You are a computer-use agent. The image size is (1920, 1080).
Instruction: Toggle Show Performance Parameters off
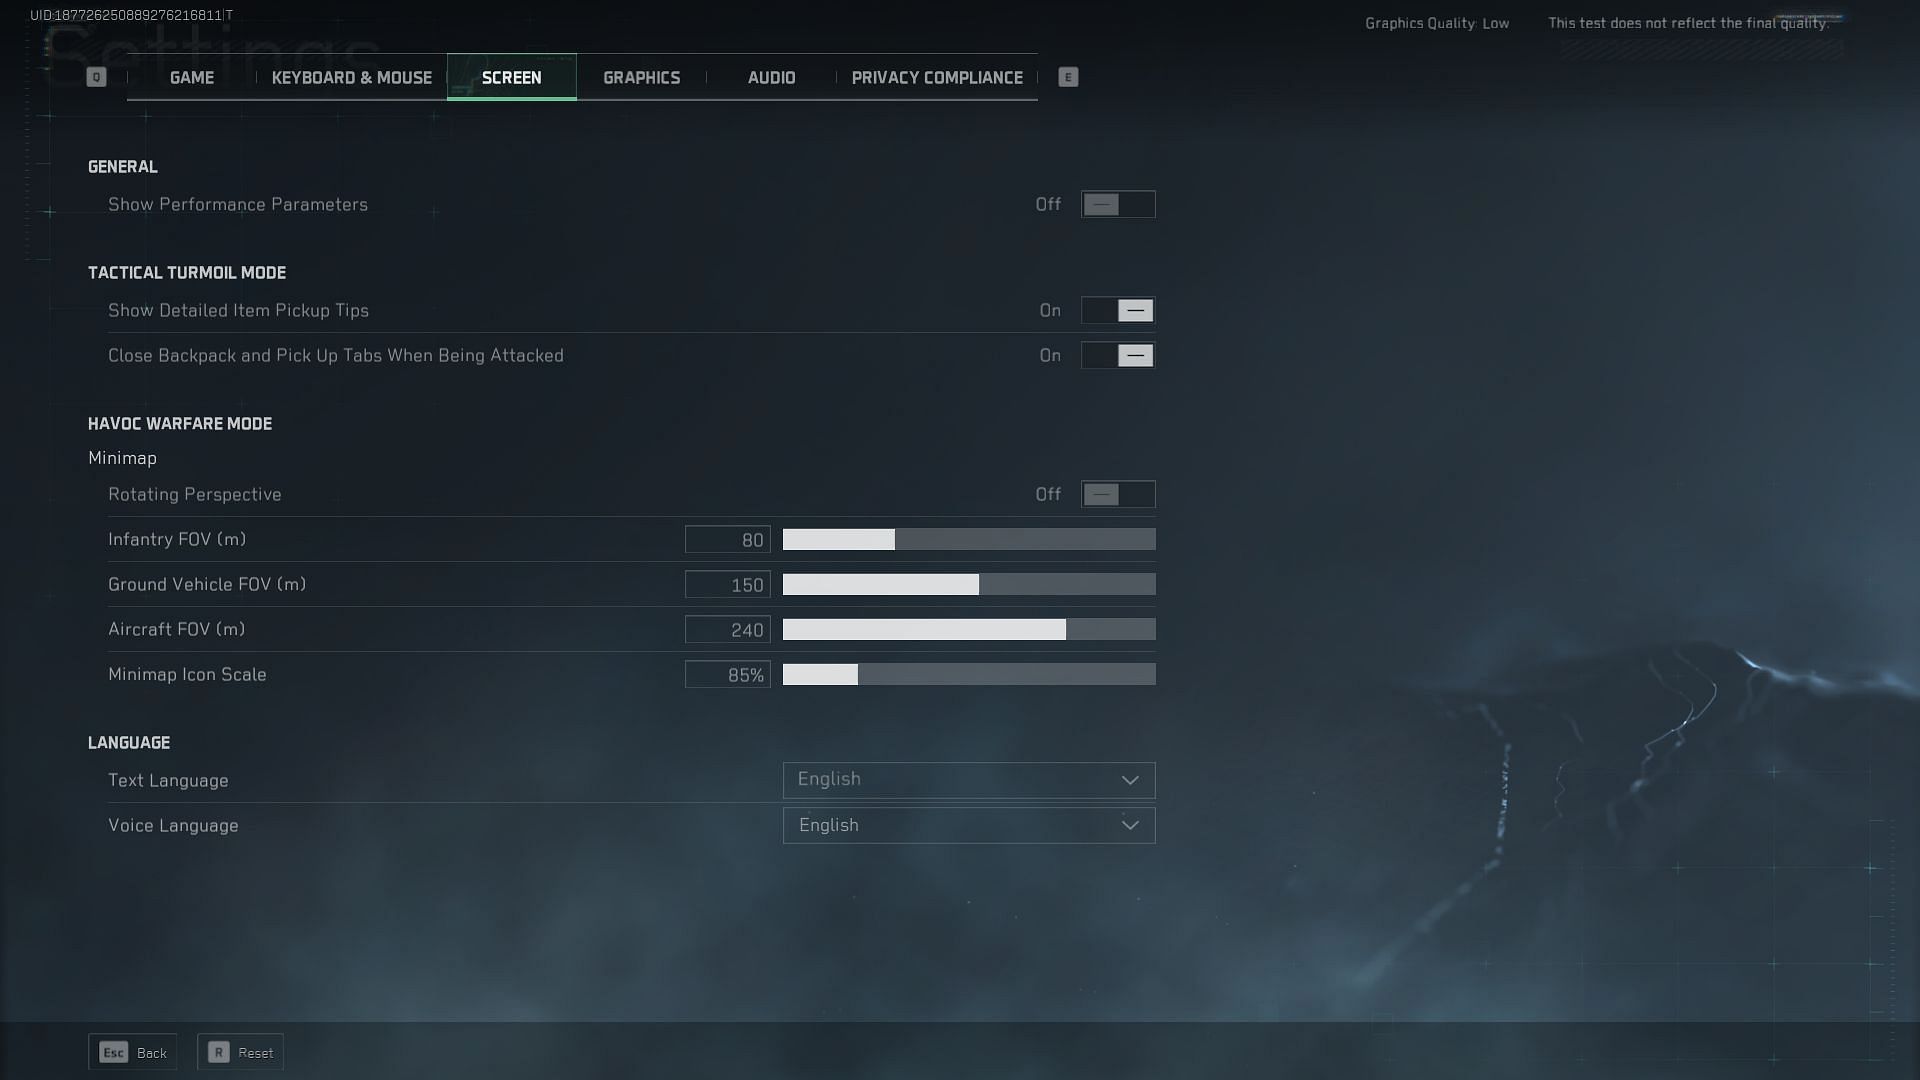click(1117, 204)
